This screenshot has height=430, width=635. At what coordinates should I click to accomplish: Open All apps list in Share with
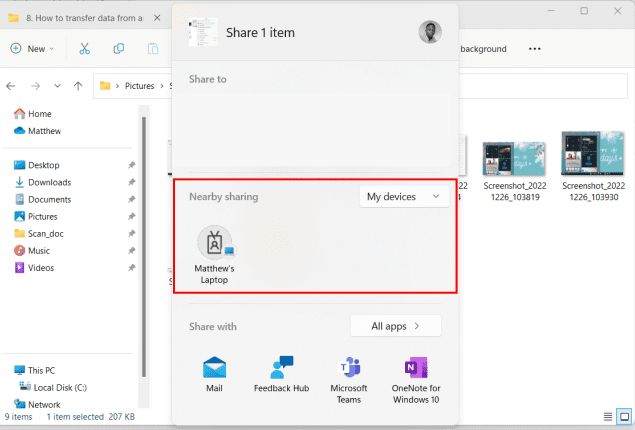(x=395, y=325)
